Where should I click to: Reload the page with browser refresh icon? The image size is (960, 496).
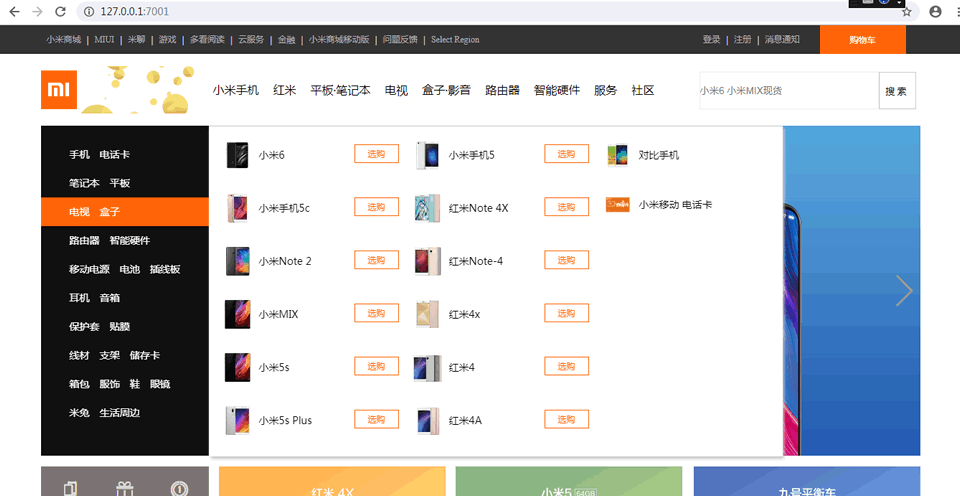[x=60, y=12]
